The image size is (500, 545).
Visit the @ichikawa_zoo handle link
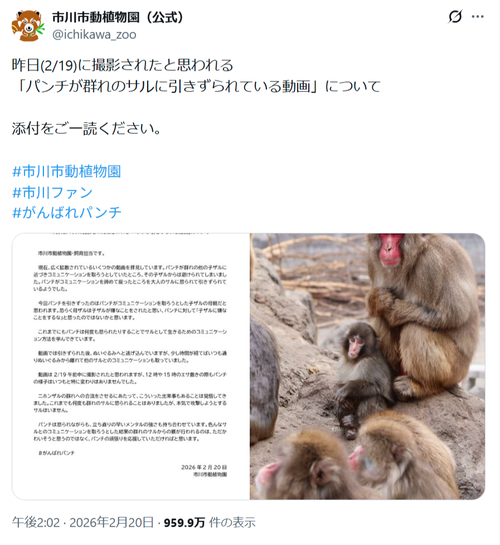(x=94, y=35)
